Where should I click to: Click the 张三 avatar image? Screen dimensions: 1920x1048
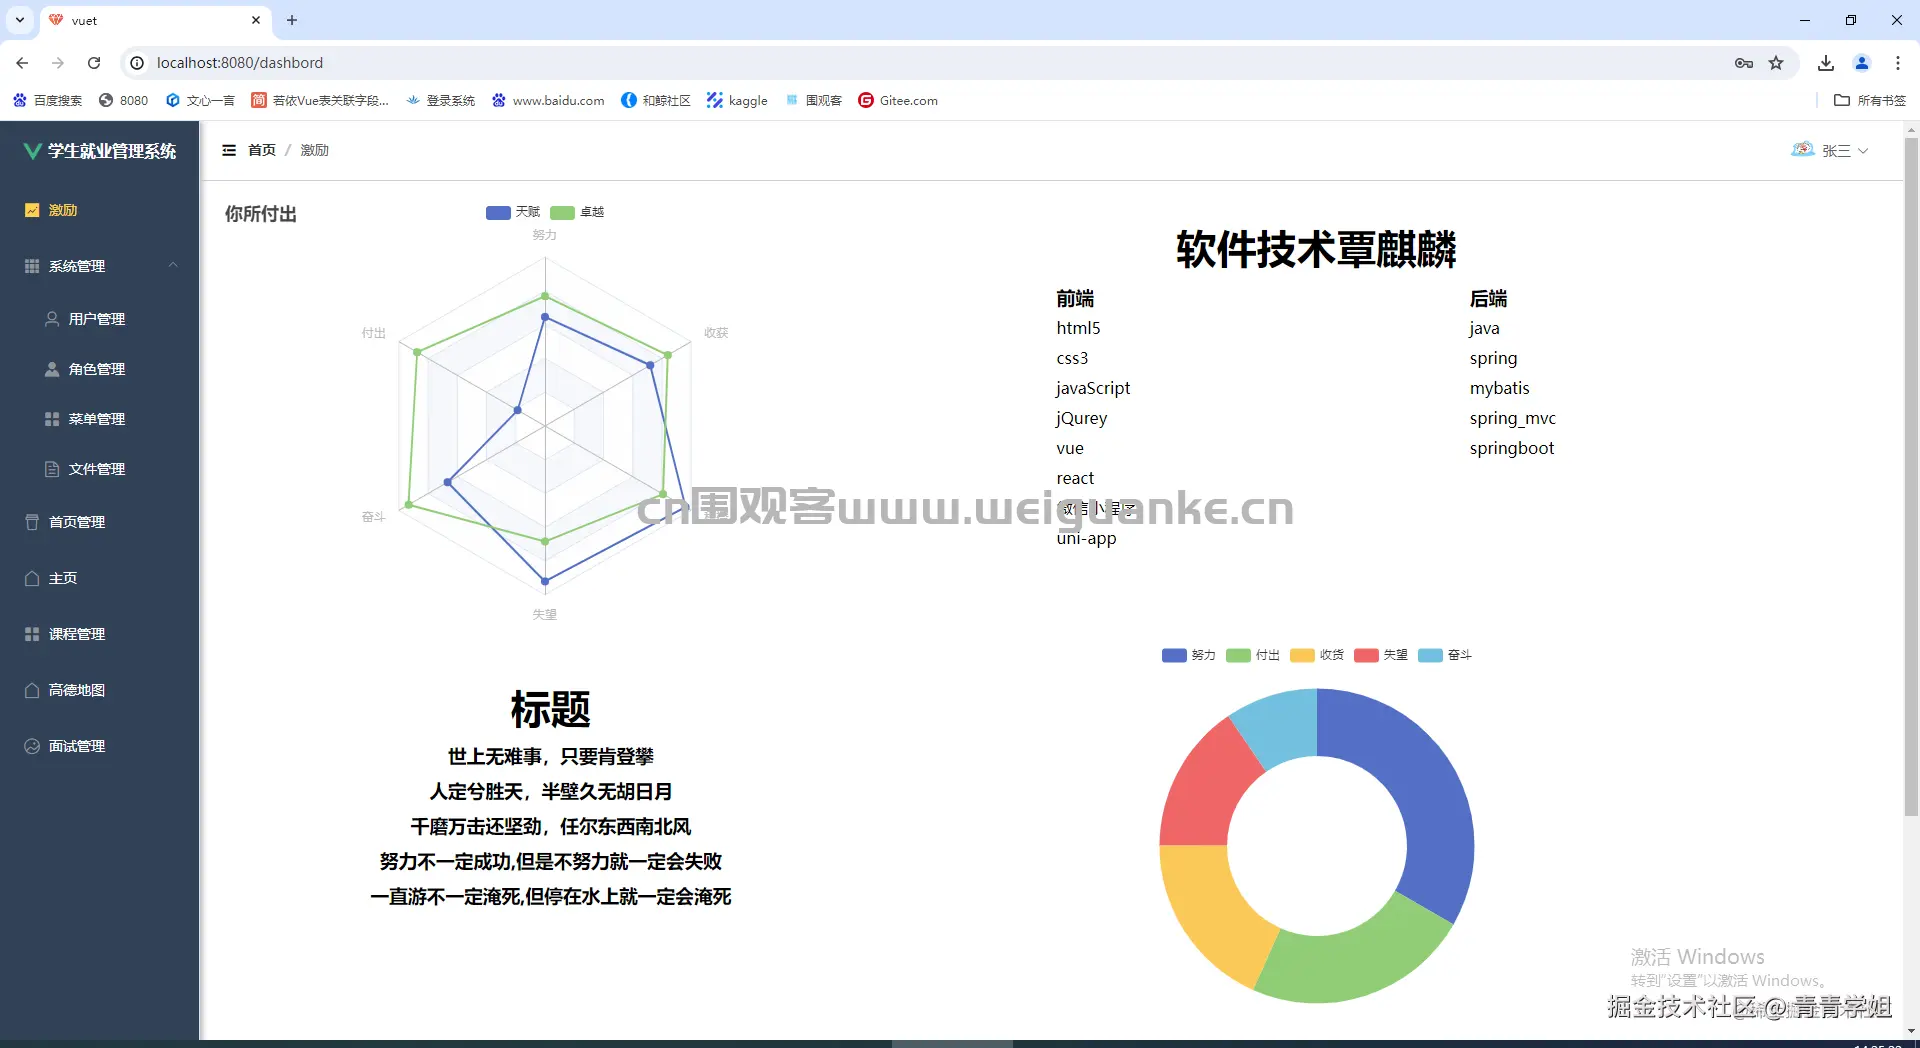pyautogui.click(x=1802, y=149)
